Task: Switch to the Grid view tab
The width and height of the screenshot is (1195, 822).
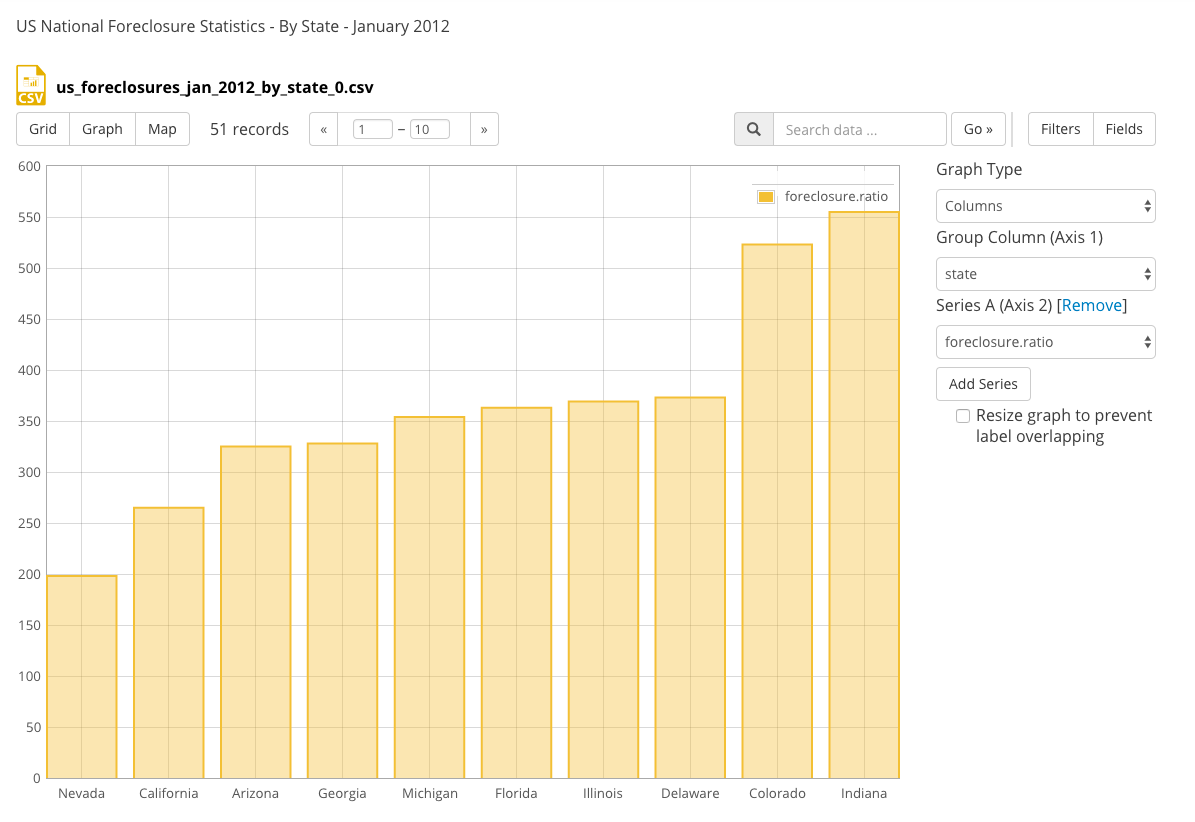Action: (43, 130)
